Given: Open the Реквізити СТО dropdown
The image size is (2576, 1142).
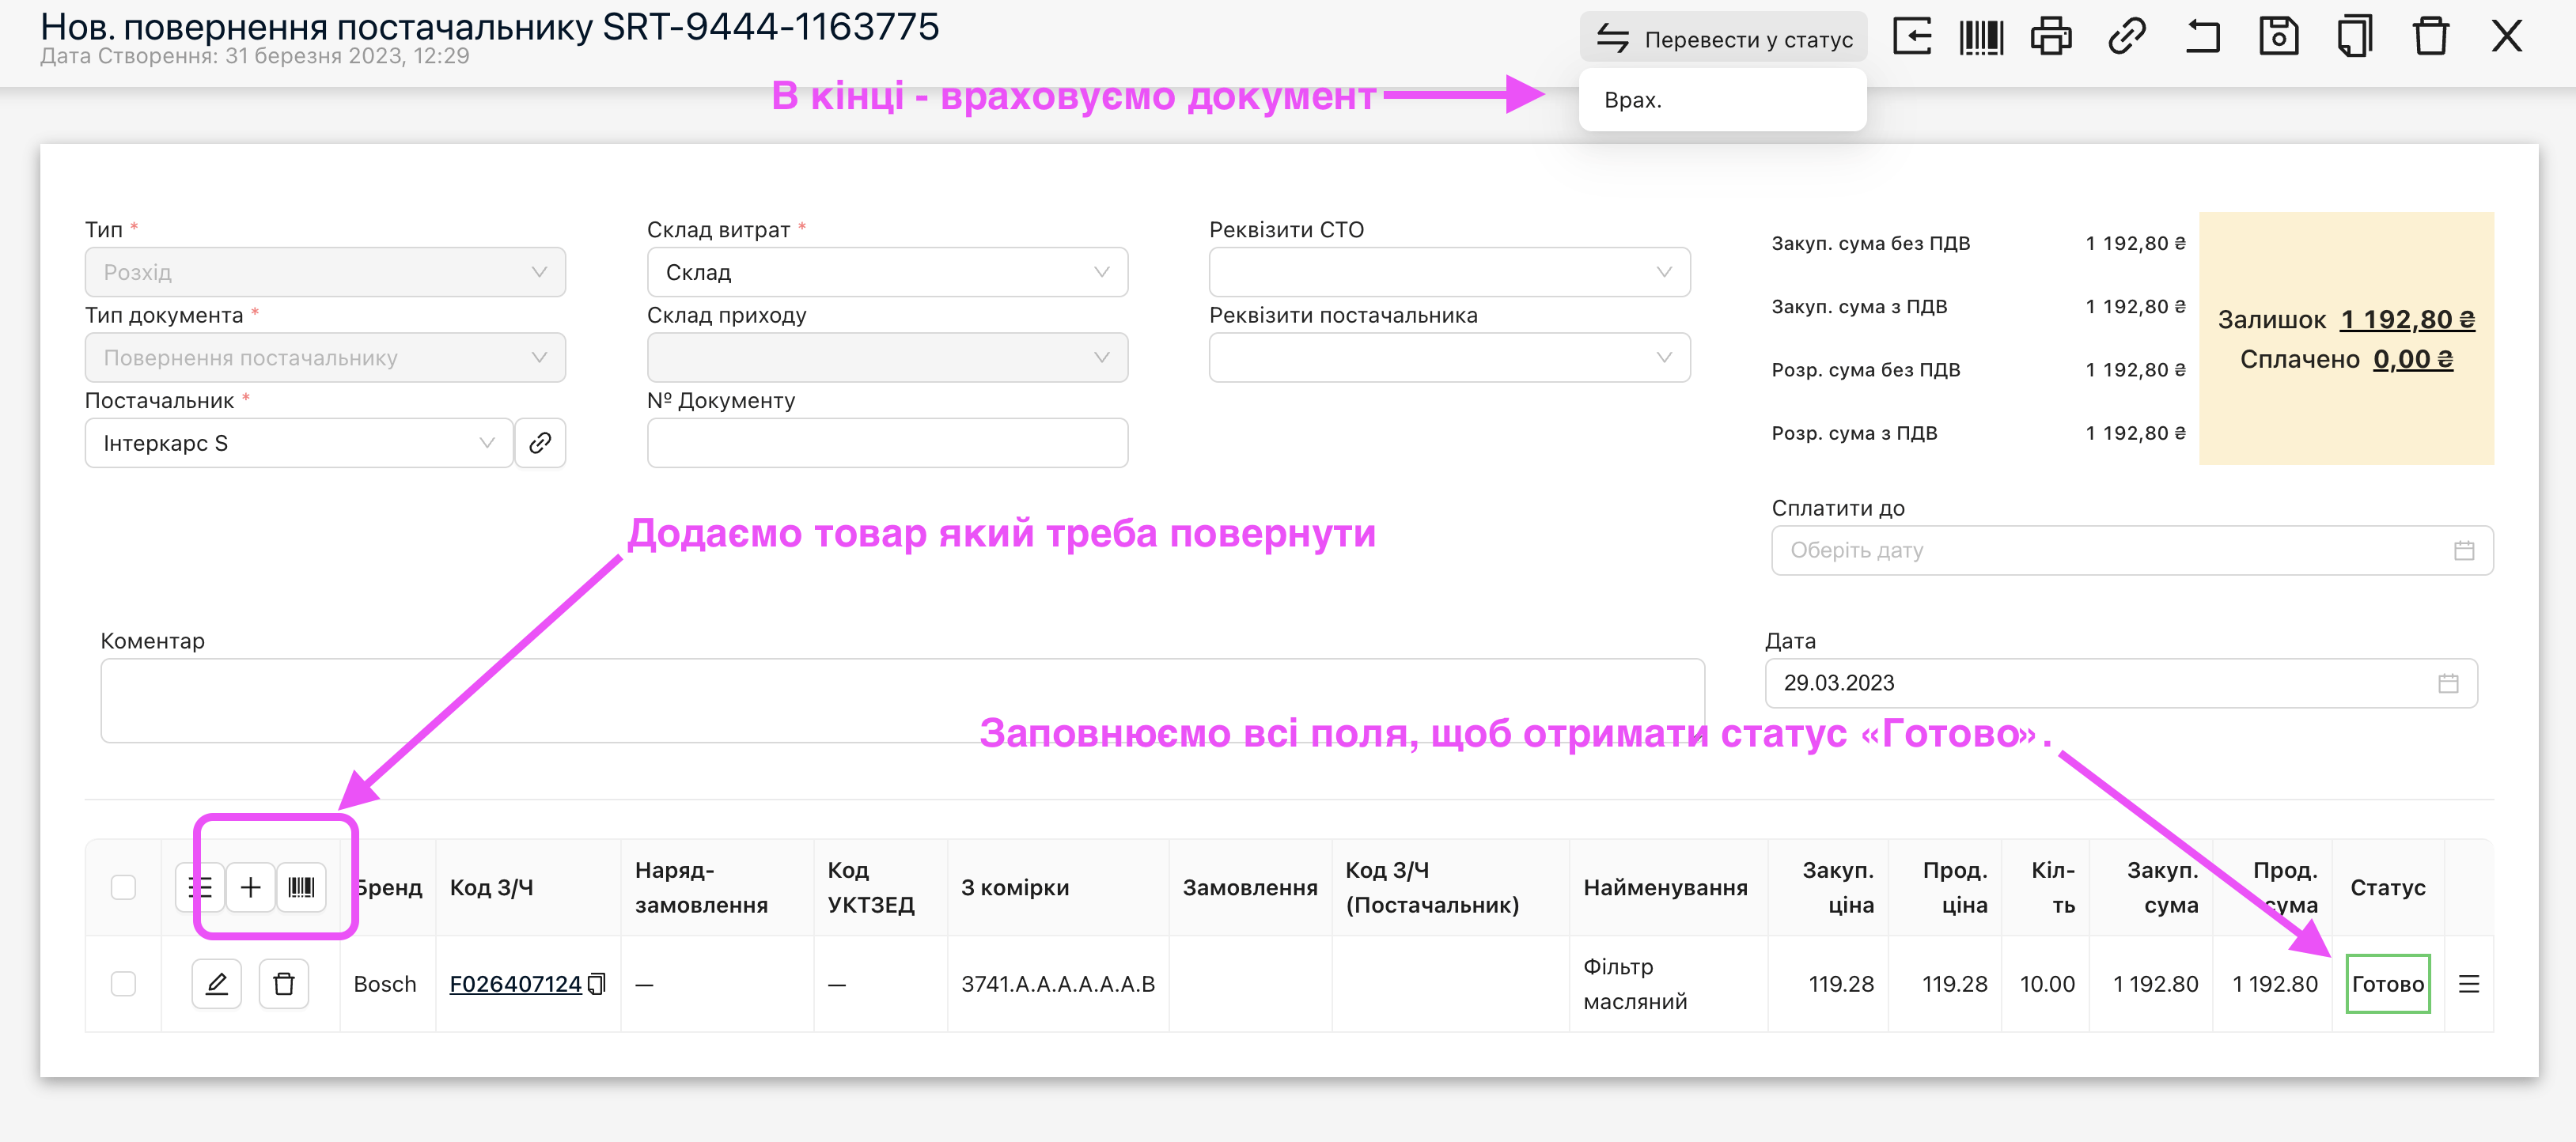Looking at the screenshot, I should (x=1448, y=272).
